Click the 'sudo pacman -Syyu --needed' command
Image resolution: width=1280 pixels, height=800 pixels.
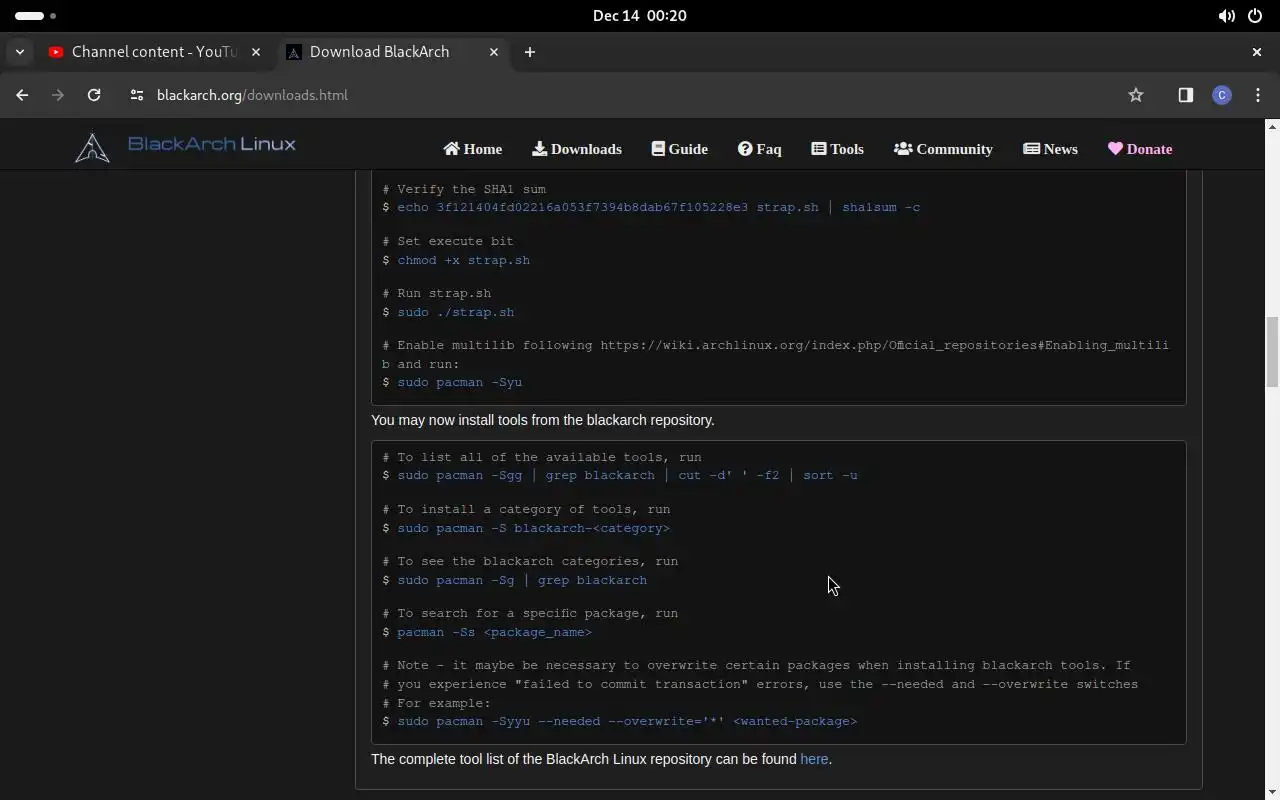point(627,721)
